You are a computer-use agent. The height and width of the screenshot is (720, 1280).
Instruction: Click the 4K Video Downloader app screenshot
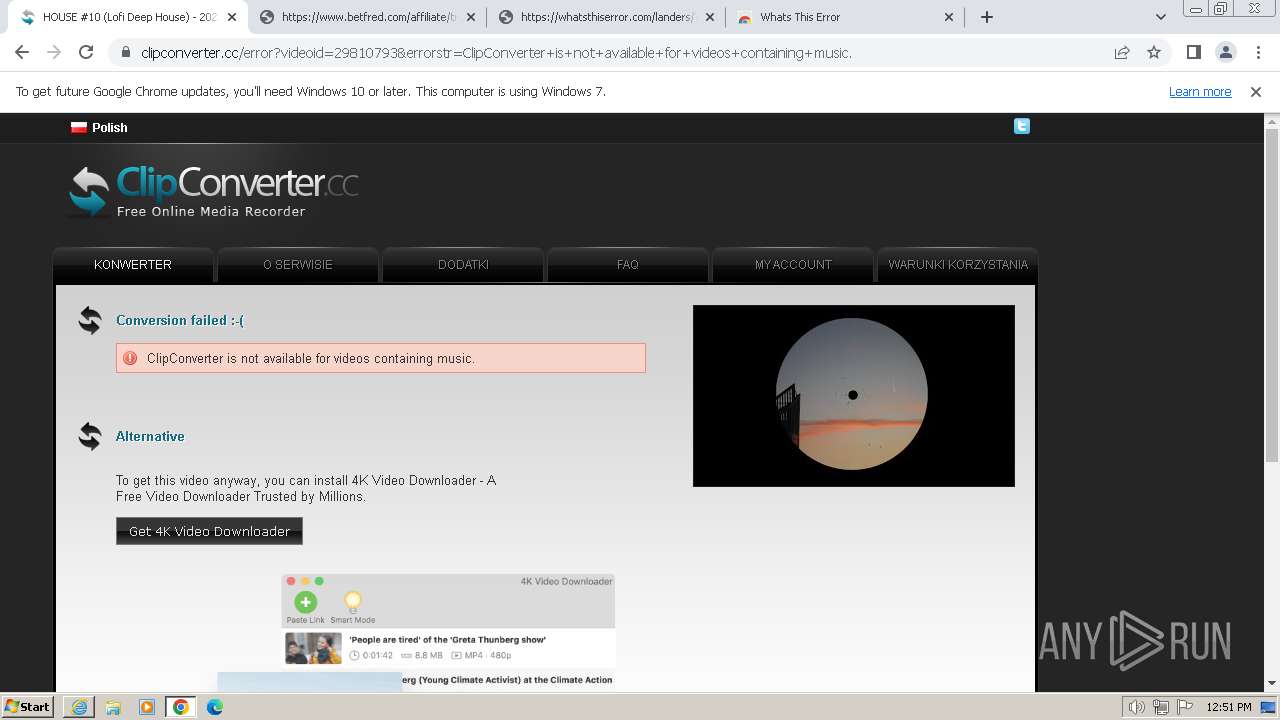click(x=416, y=632)
